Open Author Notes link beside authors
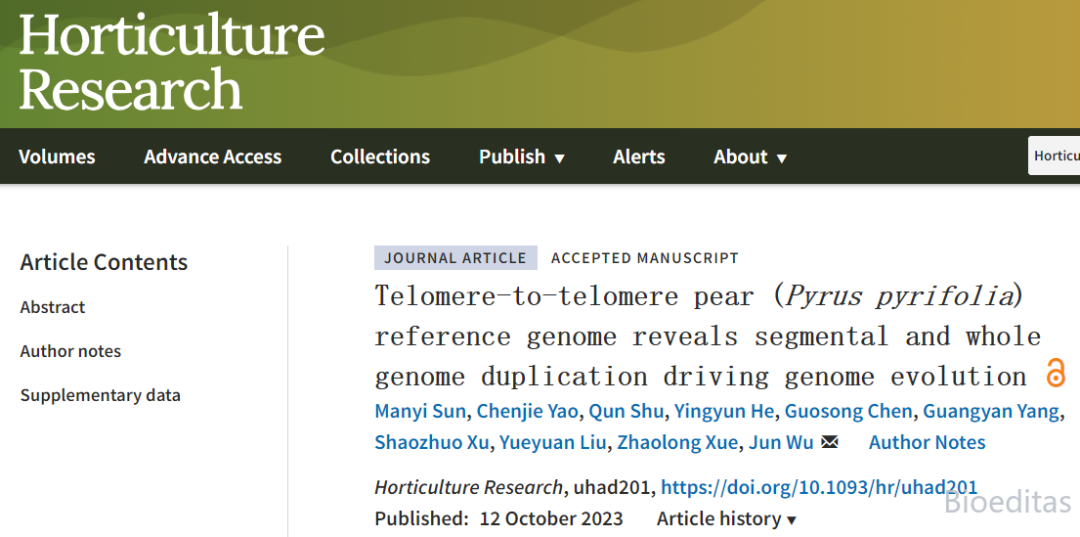1080x537 pixels. click(x=927, y=442)
